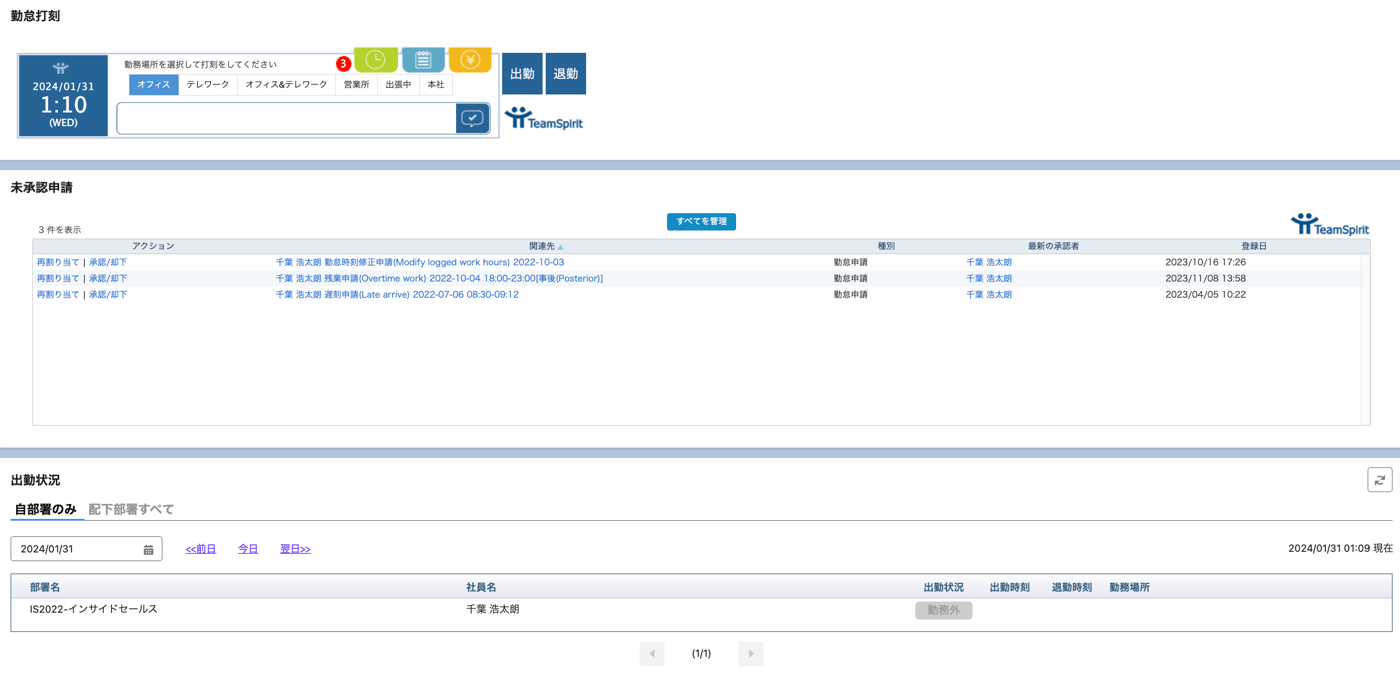This screenshot has height=673, width=1400.
Task: Click employee name 千葉 浩太朗 in attendance table
Action: tap(493, 609)
